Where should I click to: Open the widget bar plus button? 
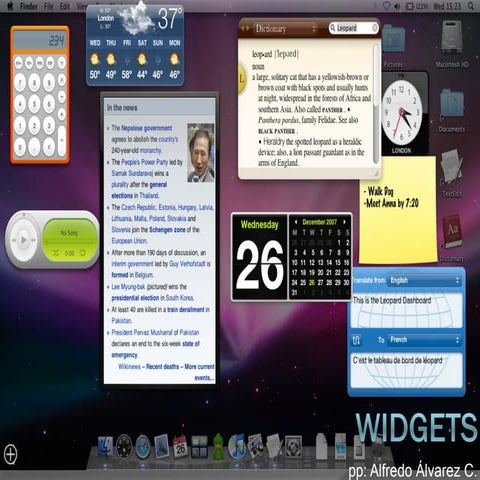pos(10,454)
